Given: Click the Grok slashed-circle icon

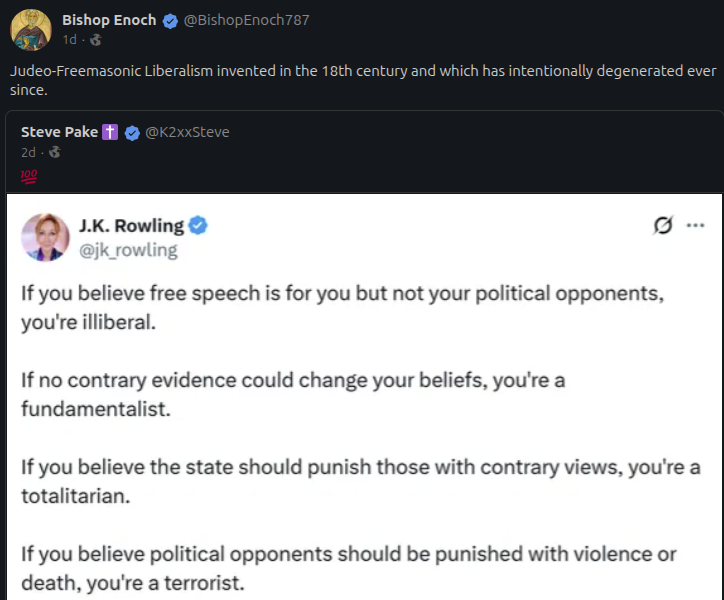Looking at the screenshot, I should tap(662, 226).
